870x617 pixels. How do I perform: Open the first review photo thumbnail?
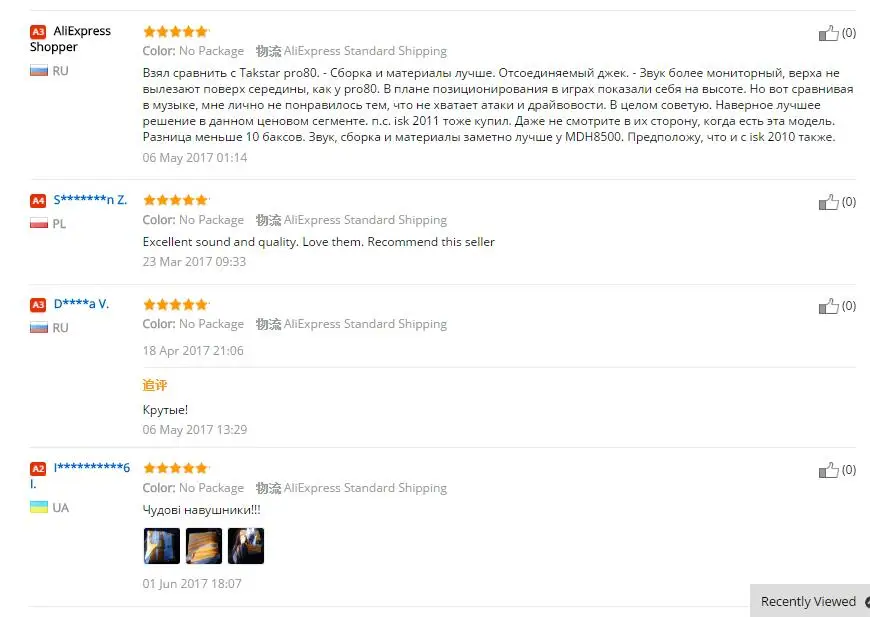tap(162, 546)
